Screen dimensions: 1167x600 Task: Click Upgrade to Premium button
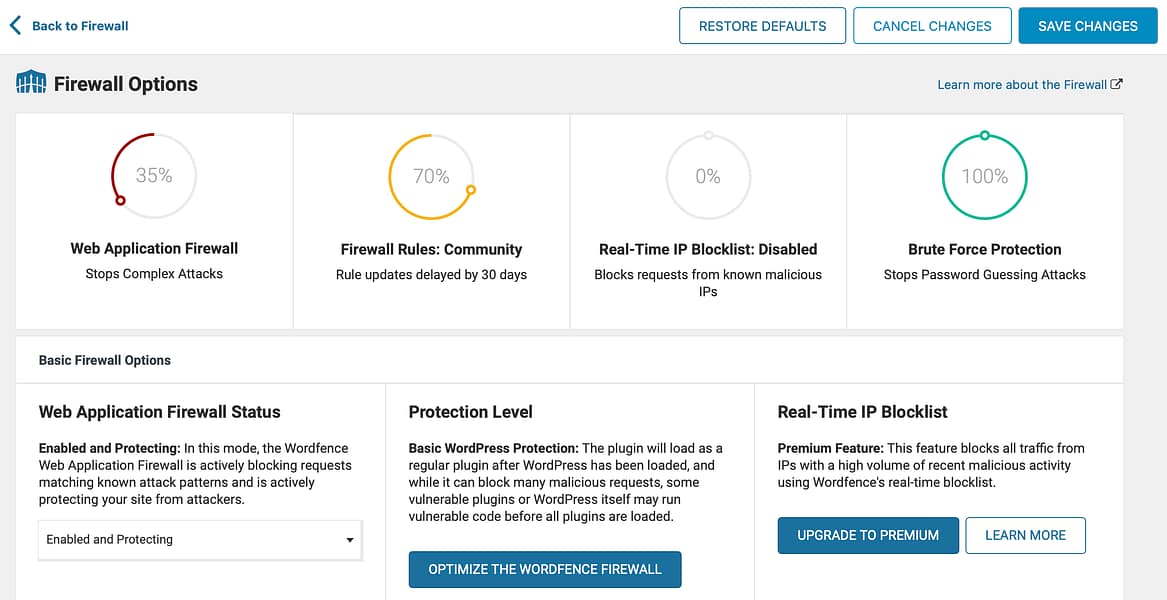(868, 535)
